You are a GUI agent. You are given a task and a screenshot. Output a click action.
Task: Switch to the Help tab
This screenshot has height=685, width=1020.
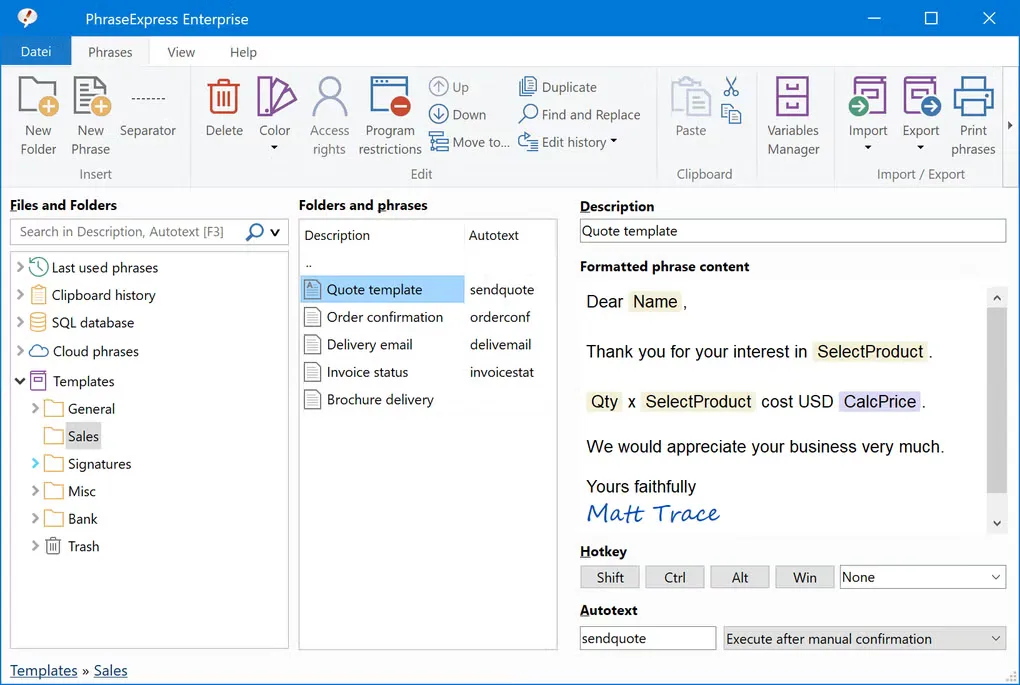click(x=243, y=52)
